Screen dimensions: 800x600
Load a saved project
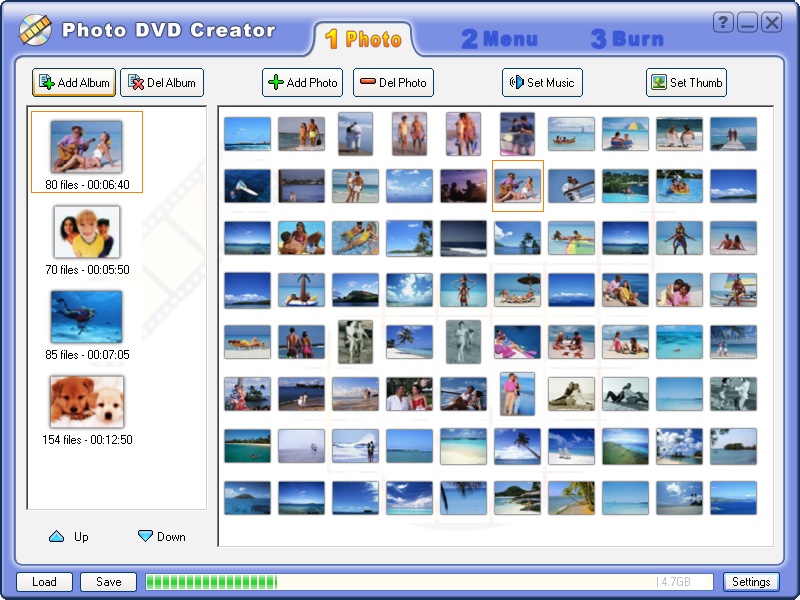(x=44, y=581)
